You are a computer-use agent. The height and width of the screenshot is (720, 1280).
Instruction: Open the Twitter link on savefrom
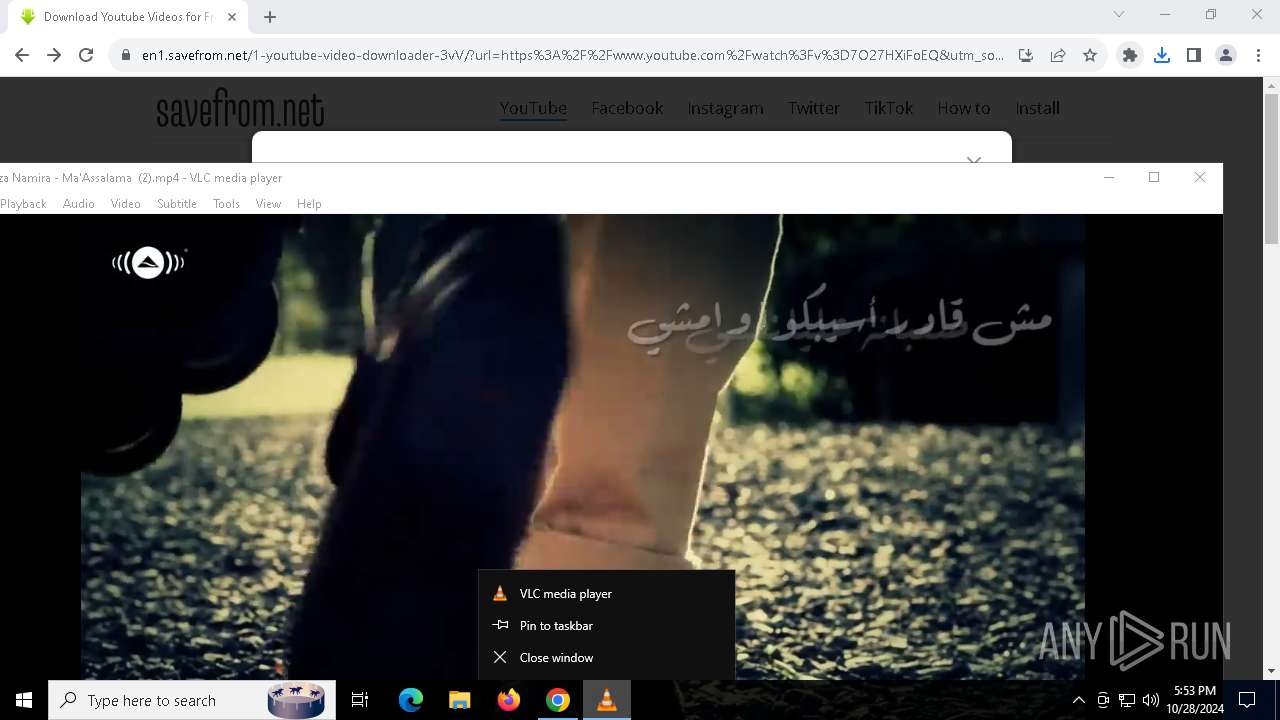[x=813, y=108]
